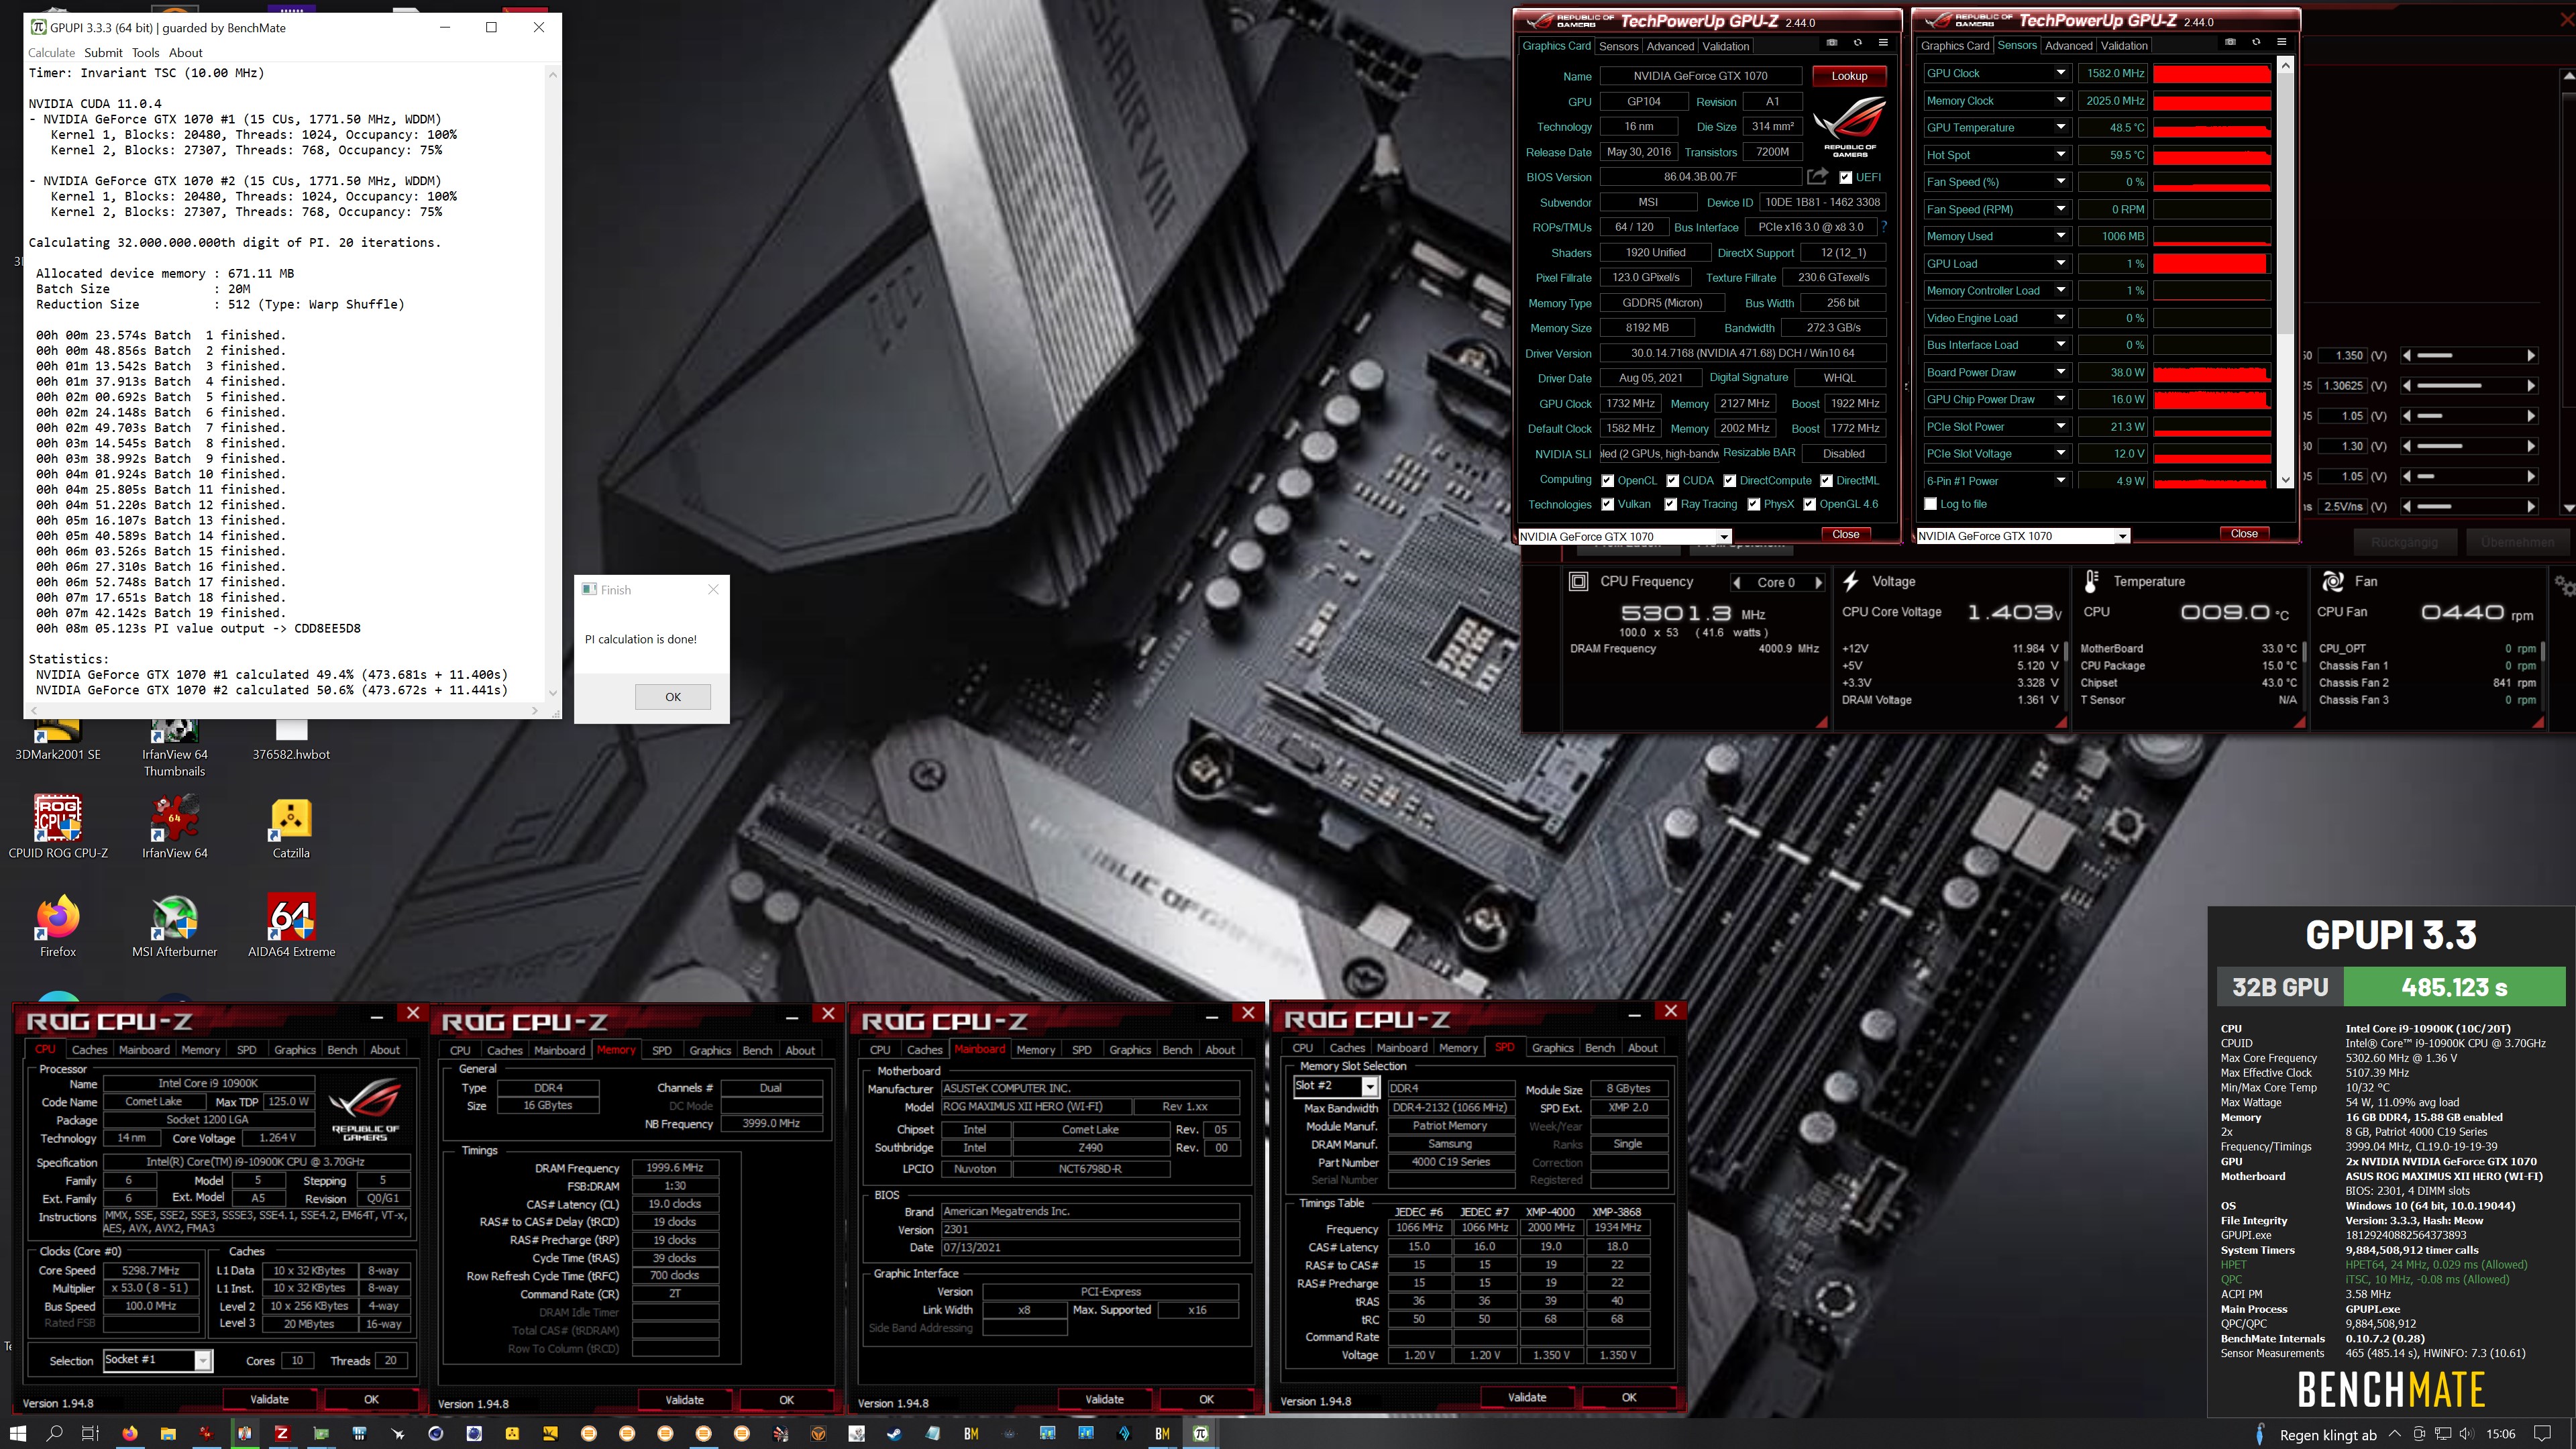Click OK in the Finish dialog
This screenshot has width=2576, height=1449.
[673, 697]
